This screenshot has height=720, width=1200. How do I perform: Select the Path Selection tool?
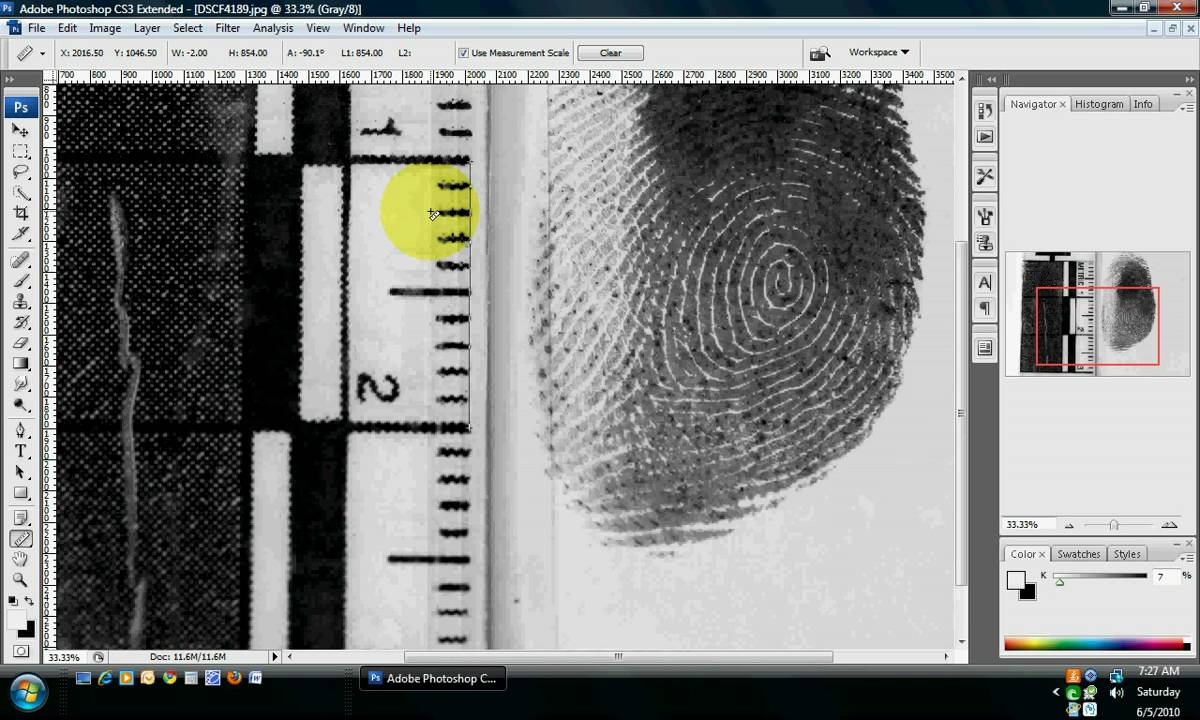[20, 472]
